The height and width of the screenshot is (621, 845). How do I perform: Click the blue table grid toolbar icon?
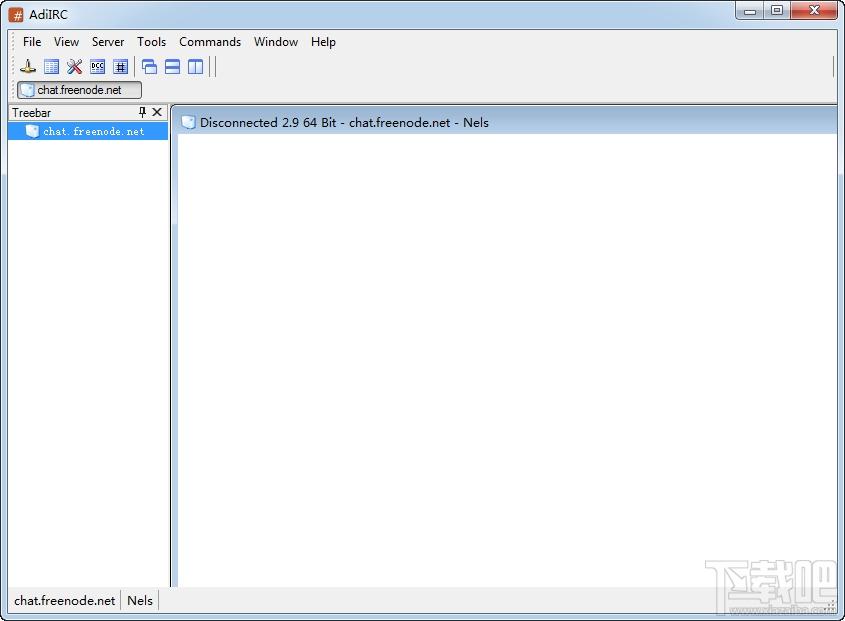[x=51, y=67]
